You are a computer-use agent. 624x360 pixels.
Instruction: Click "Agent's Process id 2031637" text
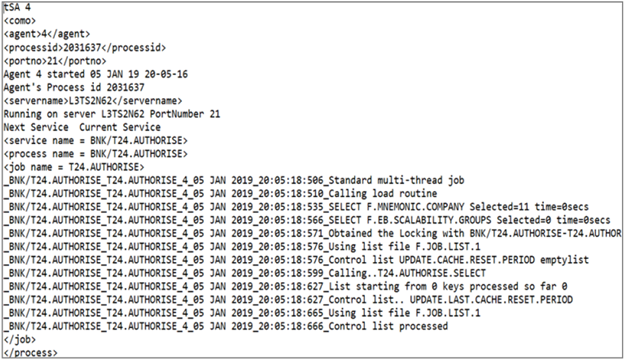(x=74, y=87)
